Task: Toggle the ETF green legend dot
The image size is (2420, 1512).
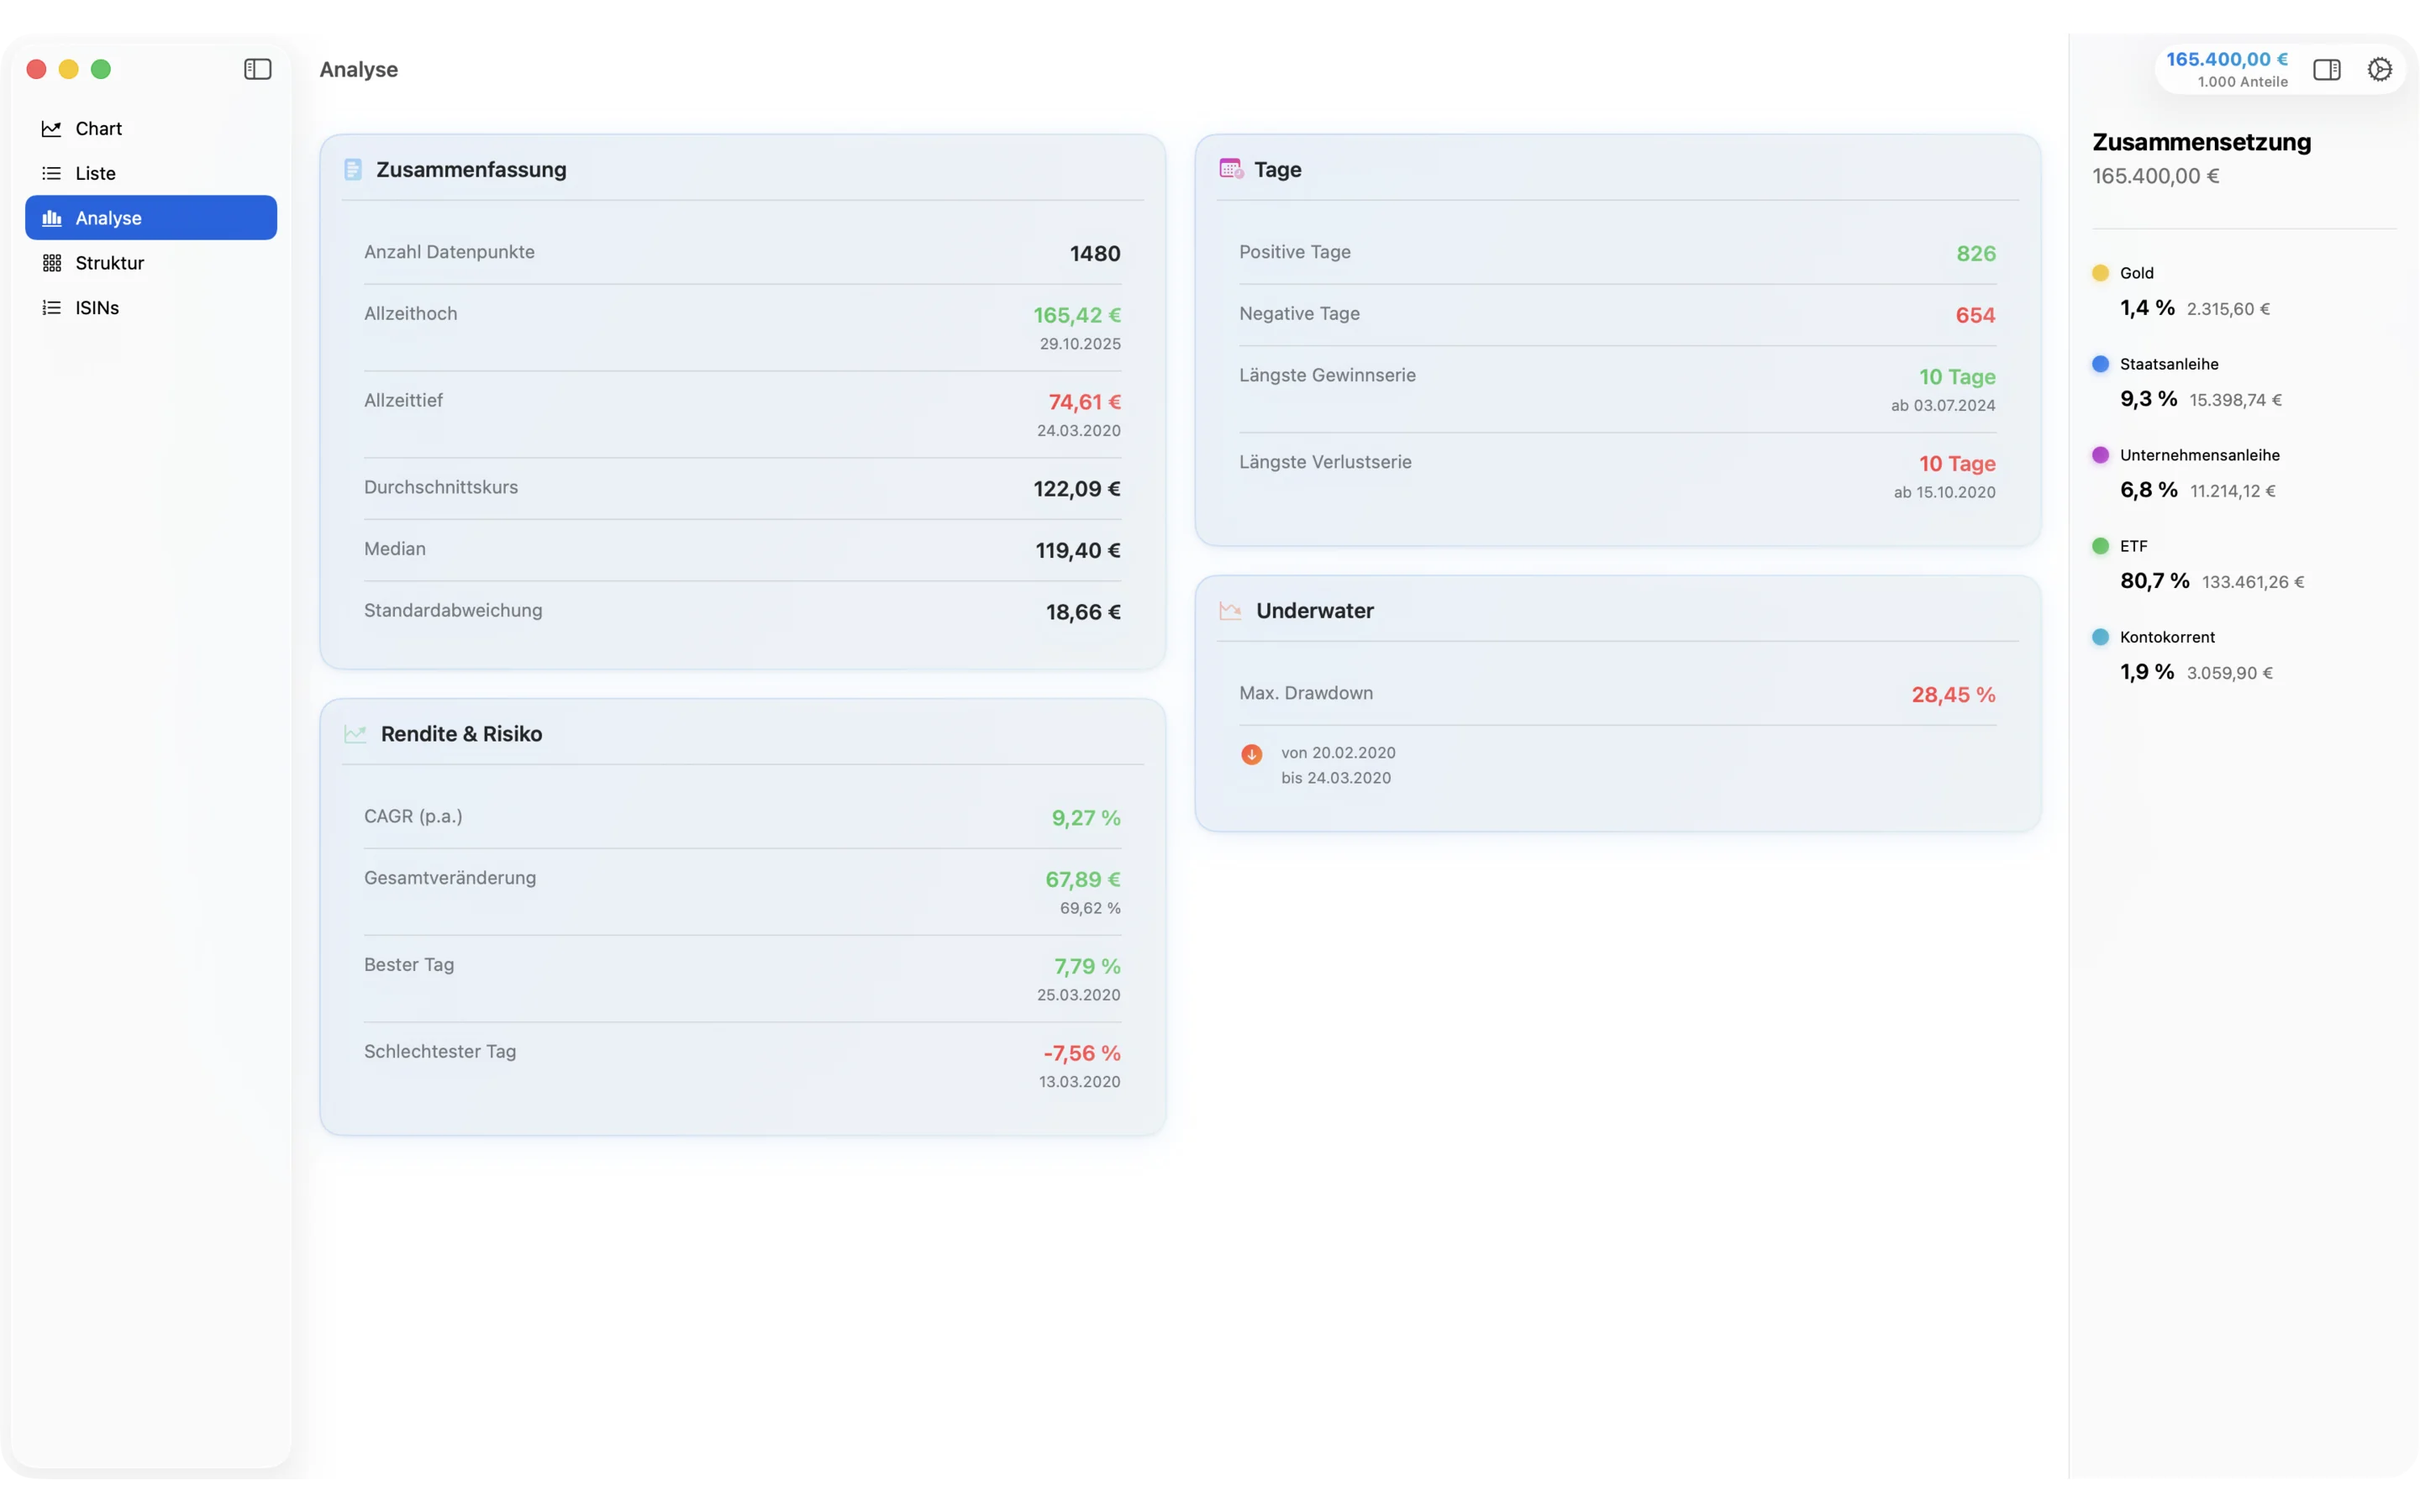Action: 2100,546
